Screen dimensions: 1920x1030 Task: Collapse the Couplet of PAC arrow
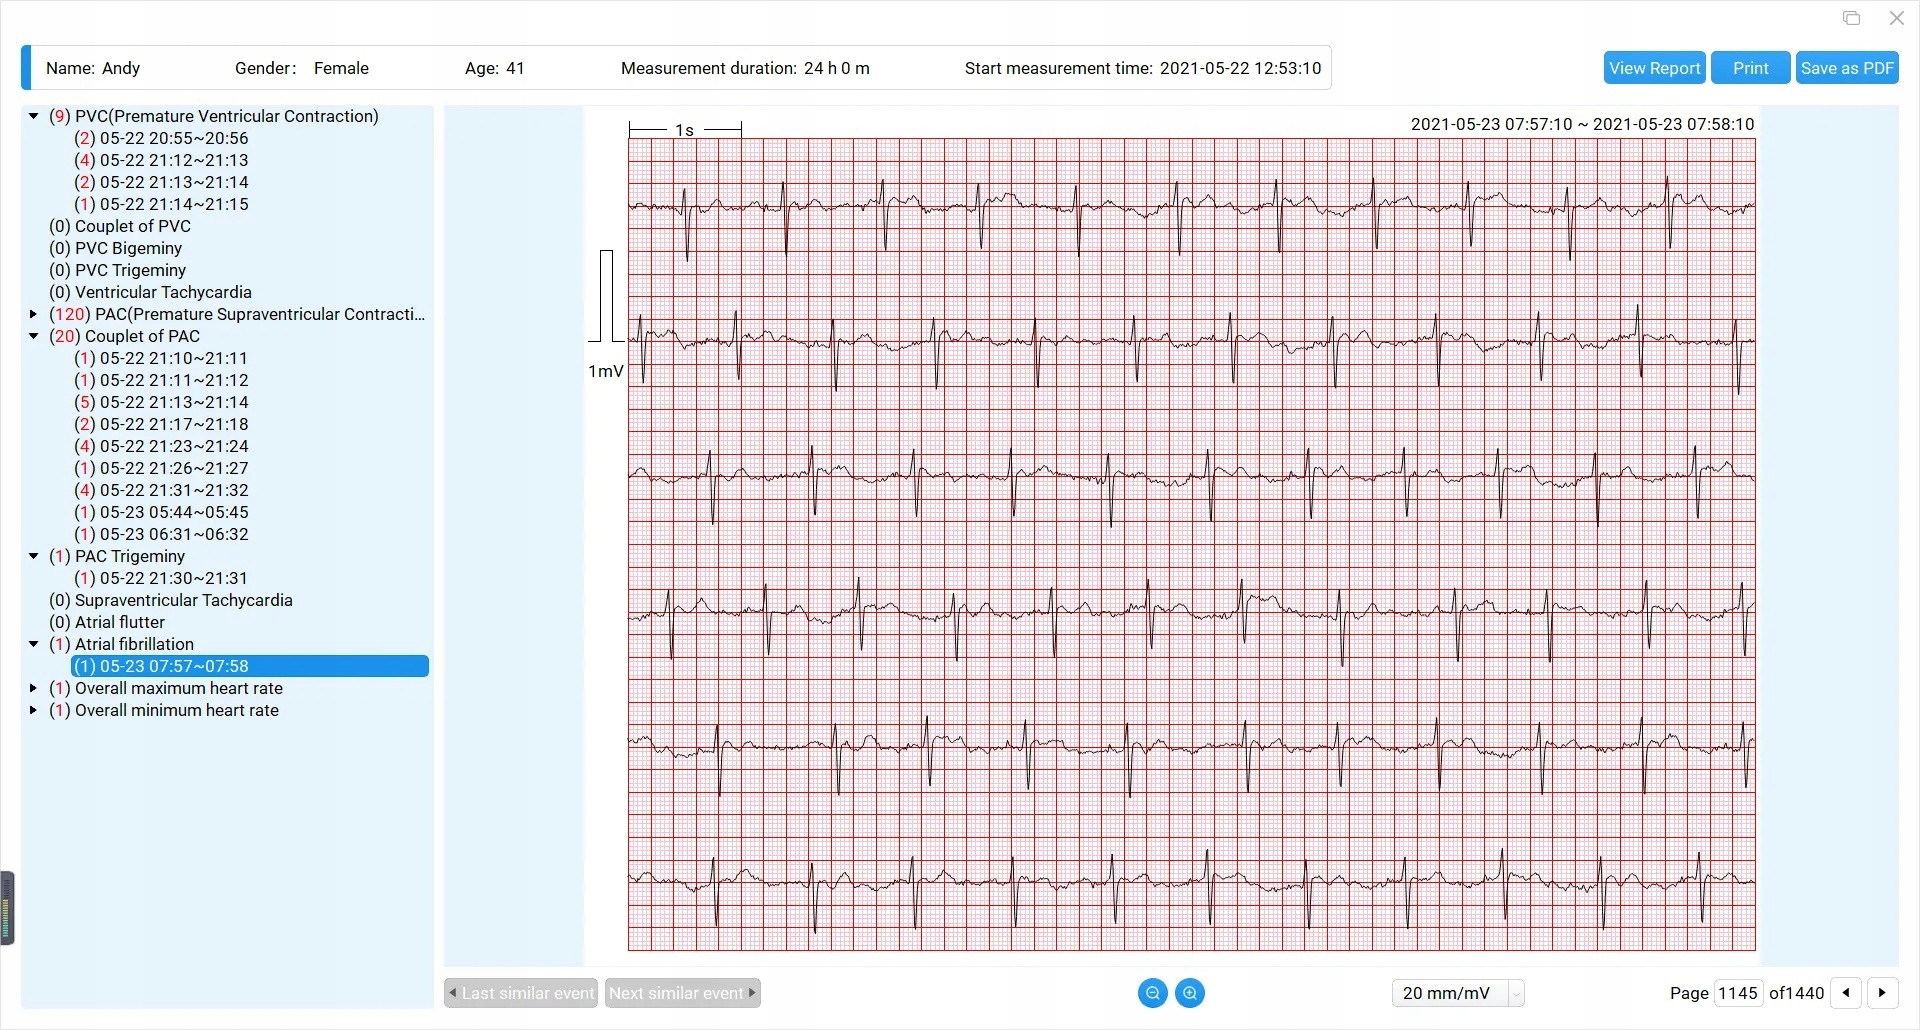(x=33, y=336)
